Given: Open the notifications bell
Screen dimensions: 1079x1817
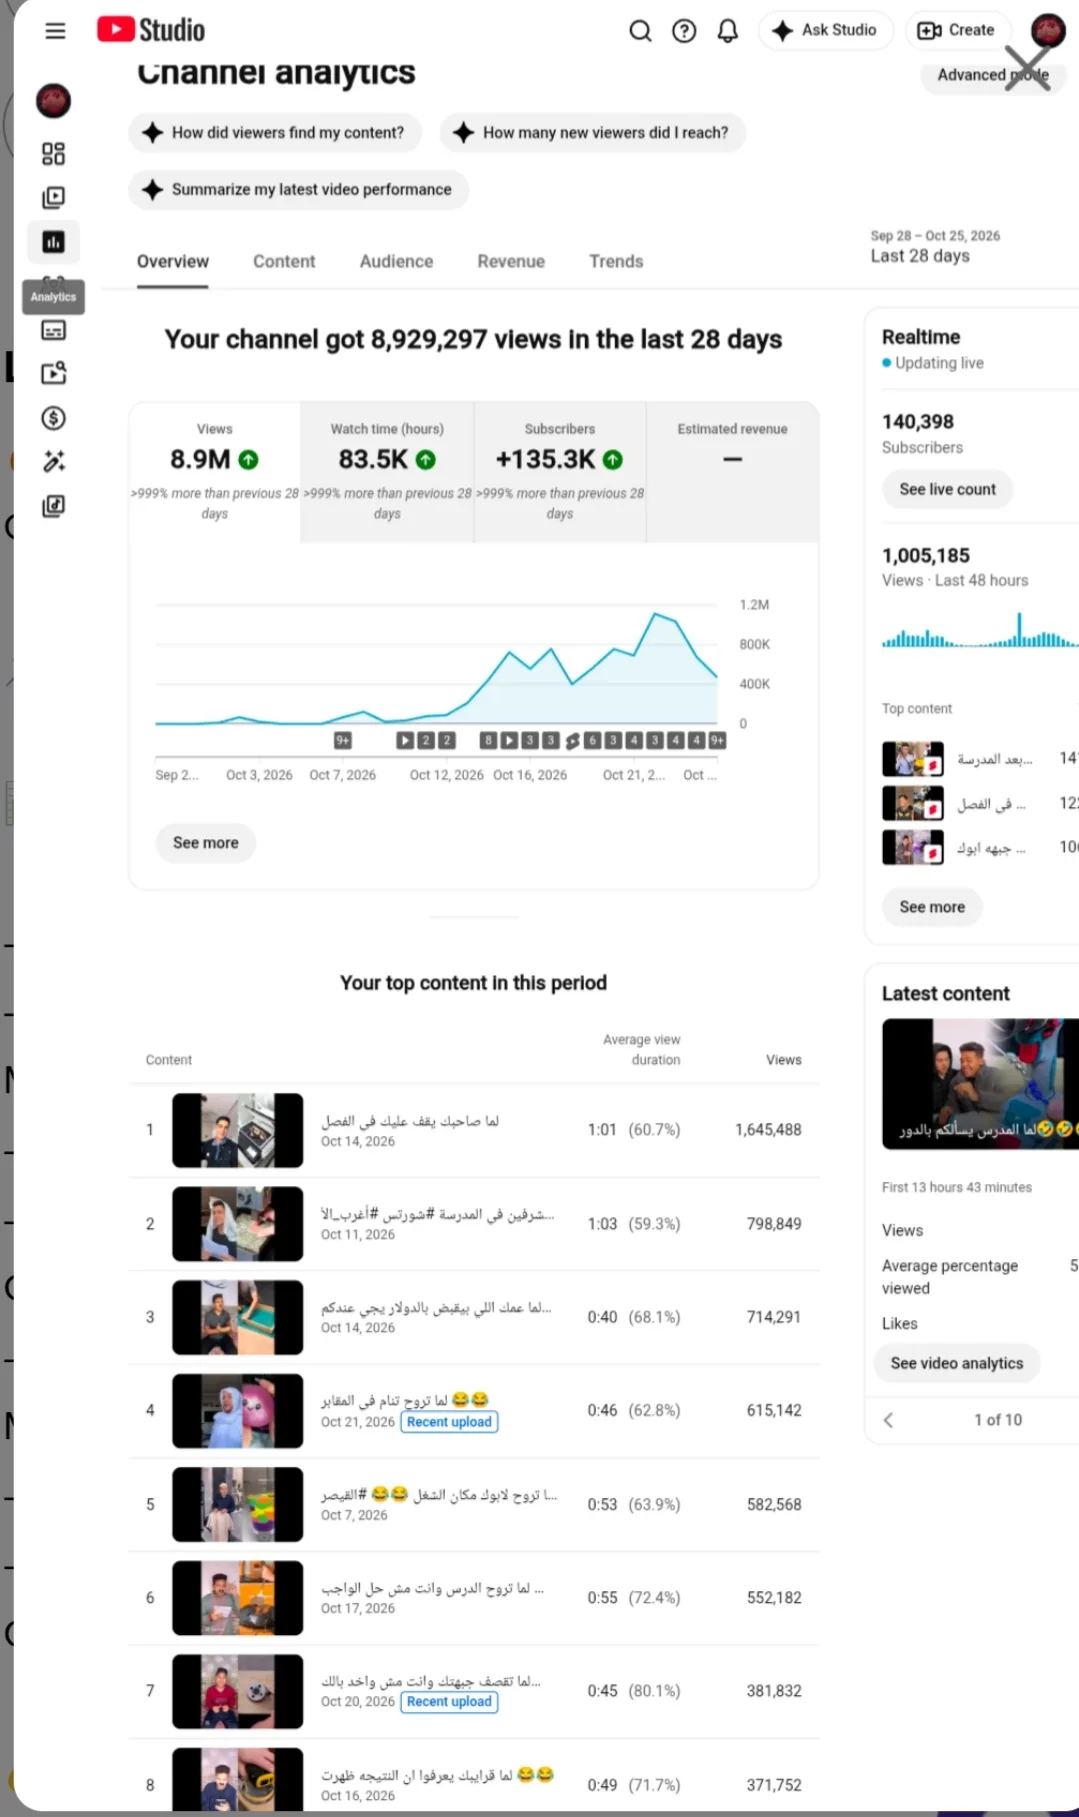Looking at the screenshot, I should [728, 31].
